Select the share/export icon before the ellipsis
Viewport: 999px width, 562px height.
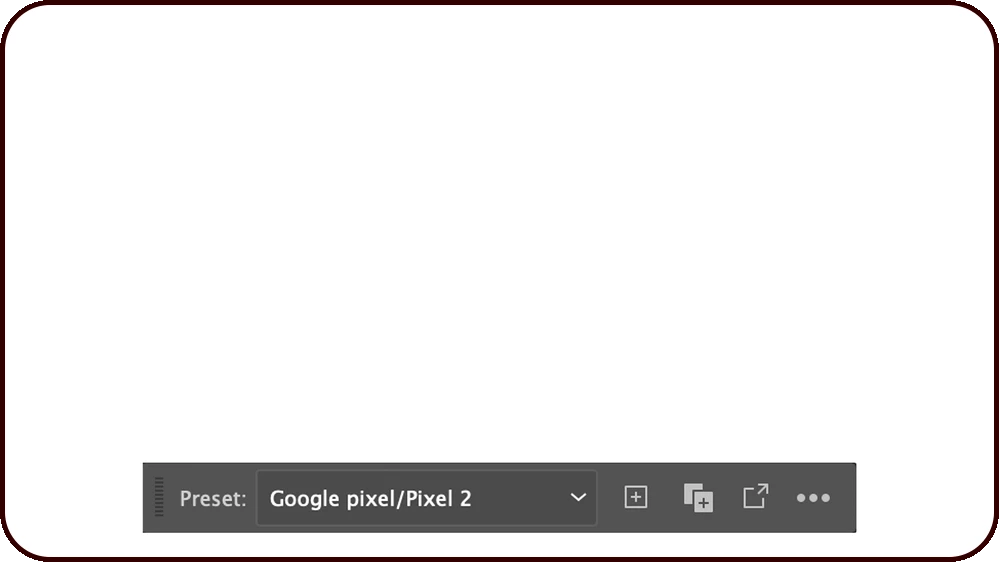(x=756, y=496)
